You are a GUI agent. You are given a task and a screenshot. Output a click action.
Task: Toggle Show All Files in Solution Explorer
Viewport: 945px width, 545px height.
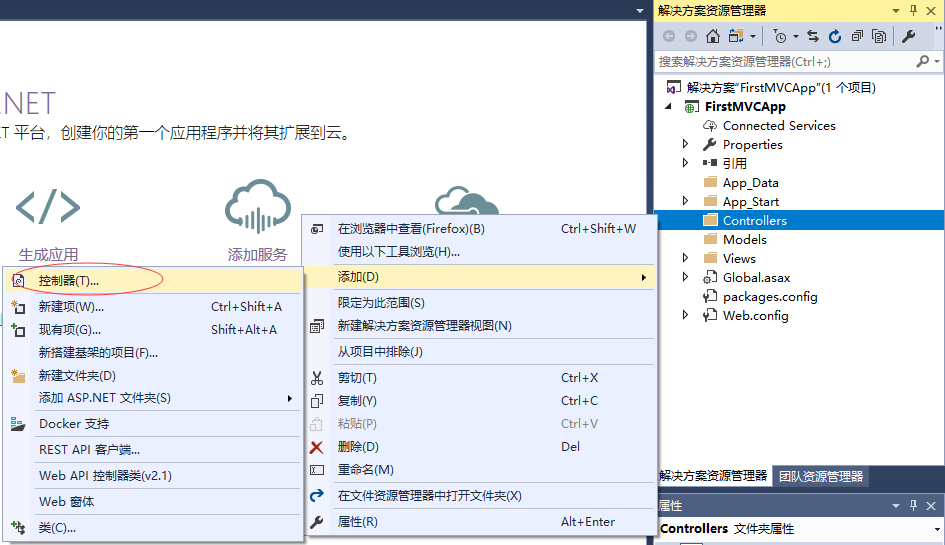click(879, 36)
